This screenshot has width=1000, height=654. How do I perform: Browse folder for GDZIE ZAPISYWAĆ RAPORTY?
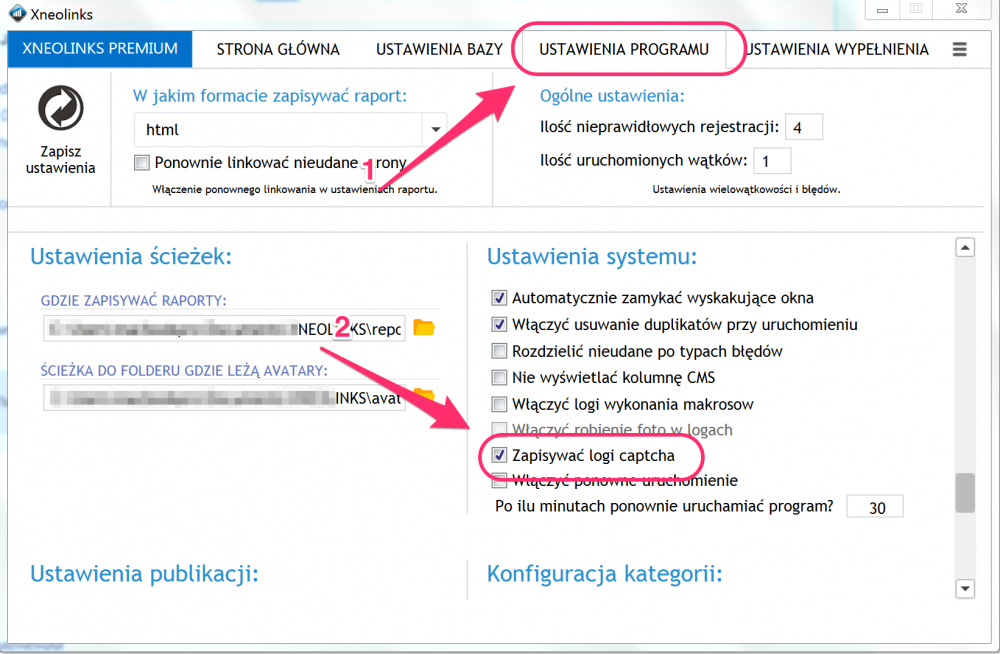tap(423, 327)
